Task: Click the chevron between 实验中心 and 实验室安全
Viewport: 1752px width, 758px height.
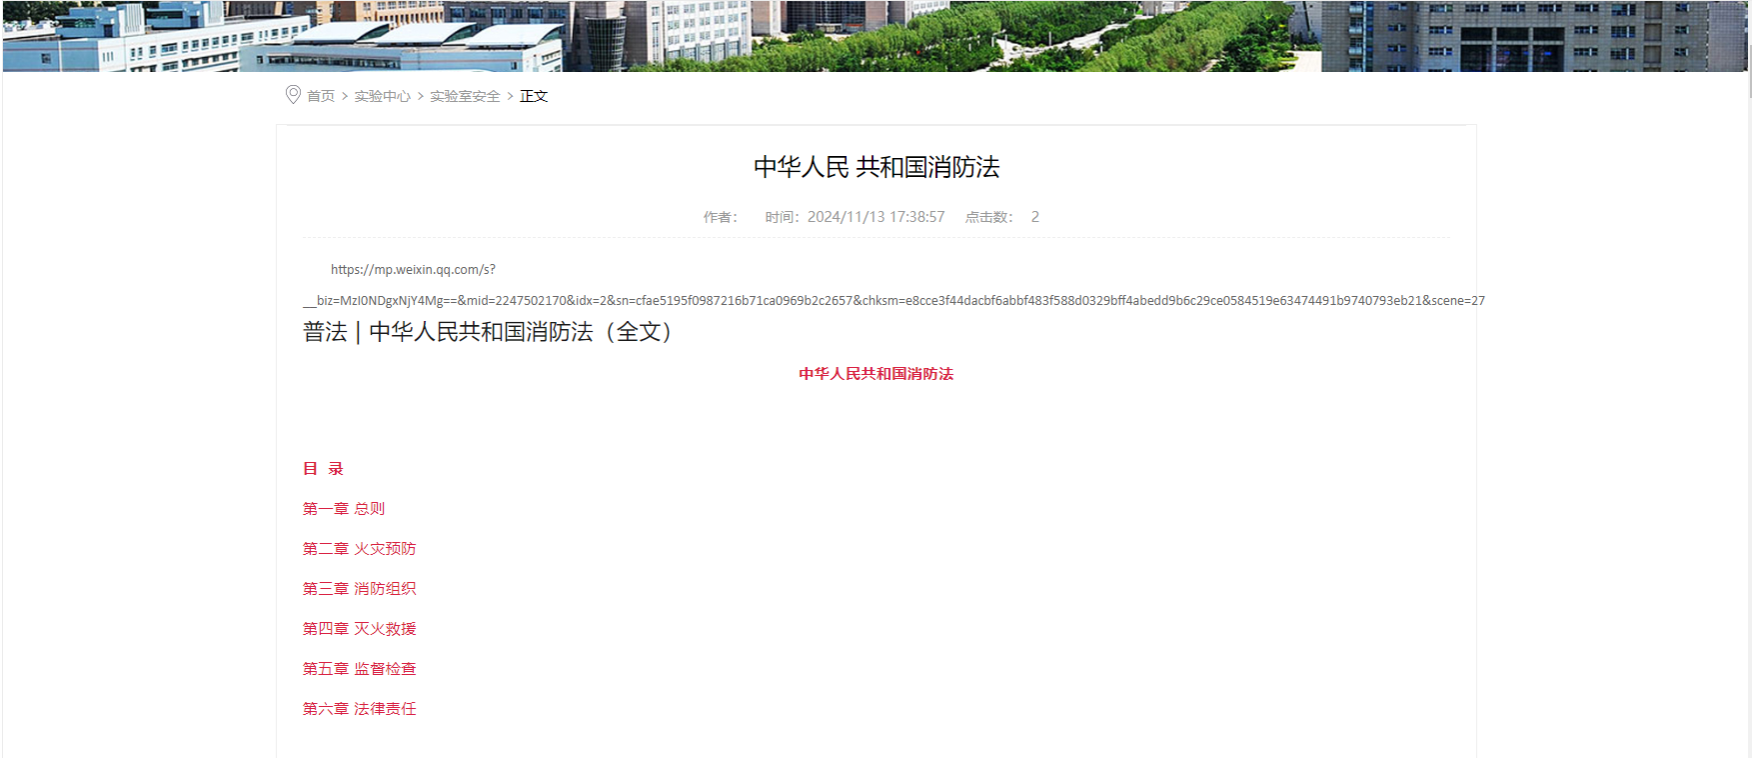Action: [x=421, y=96]
